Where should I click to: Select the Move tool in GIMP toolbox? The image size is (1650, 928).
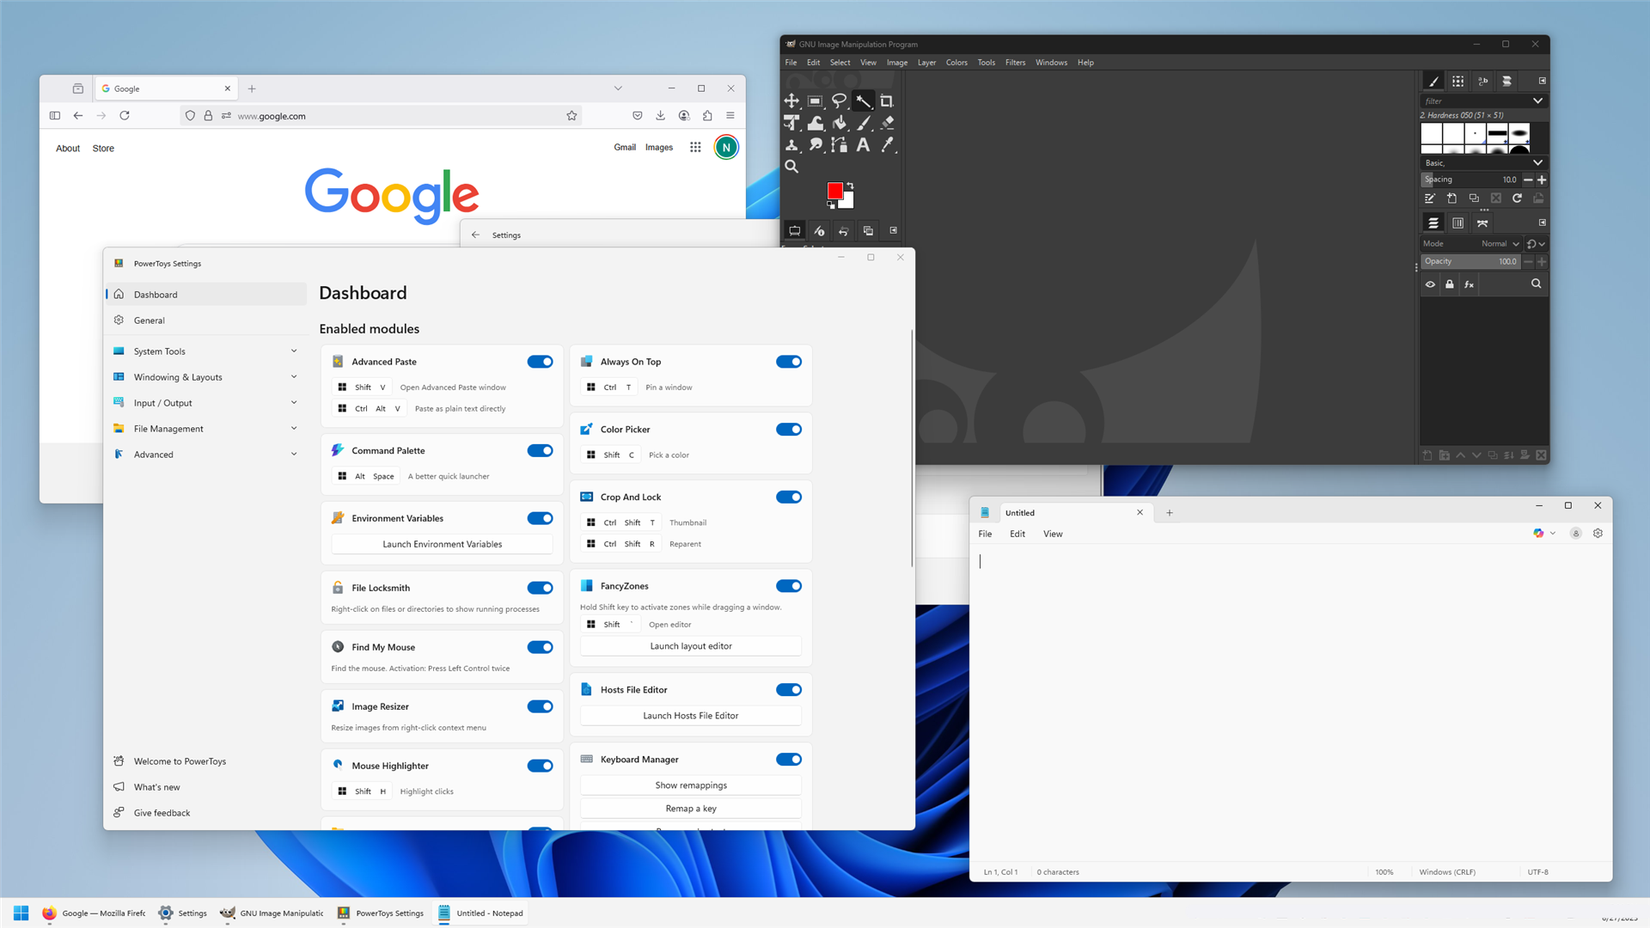pos(792,100)
